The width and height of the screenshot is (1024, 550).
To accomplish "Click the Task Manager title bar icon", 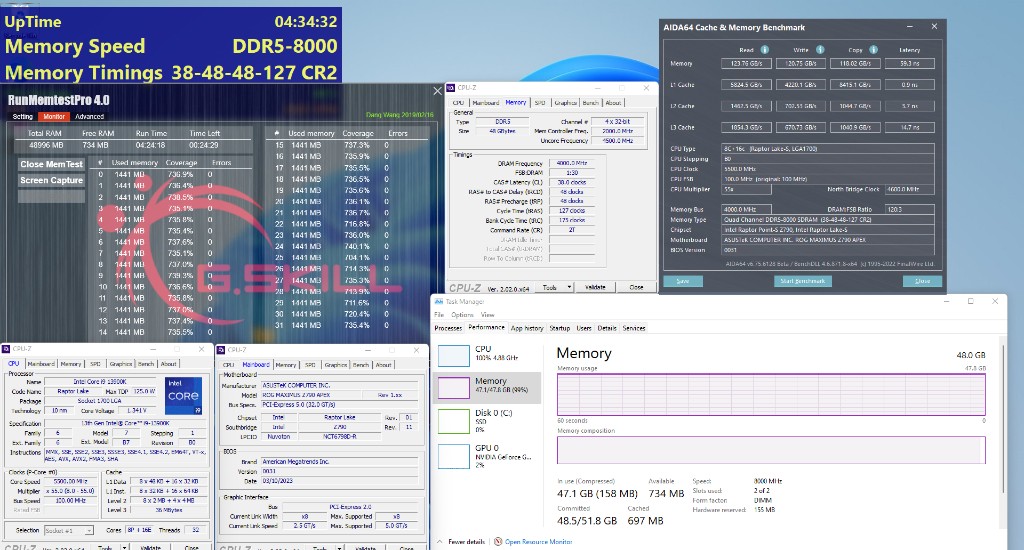I will tap(439, 302).
